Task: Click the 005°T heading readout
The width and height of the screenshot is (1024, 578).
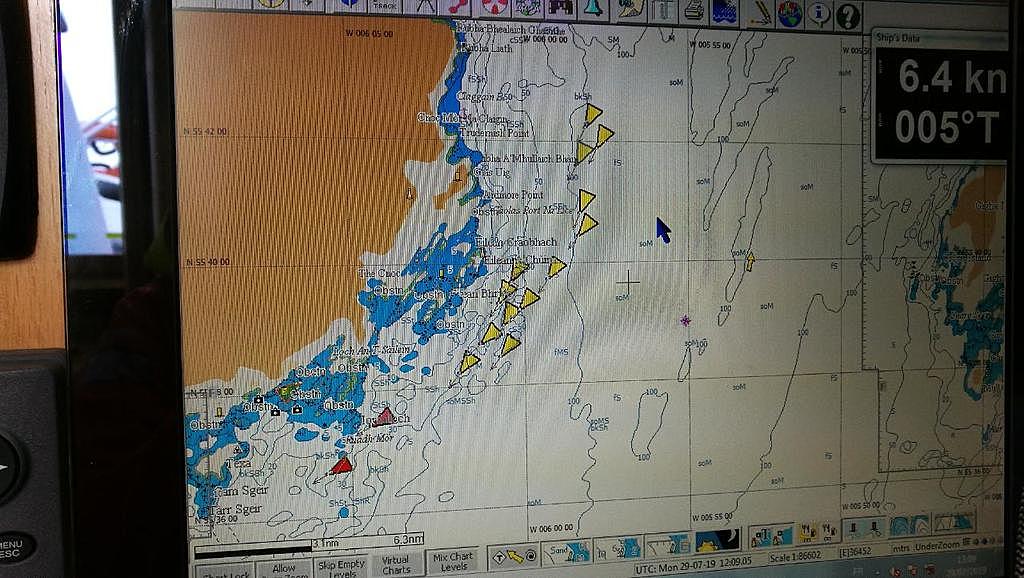Action: point(947,127)
